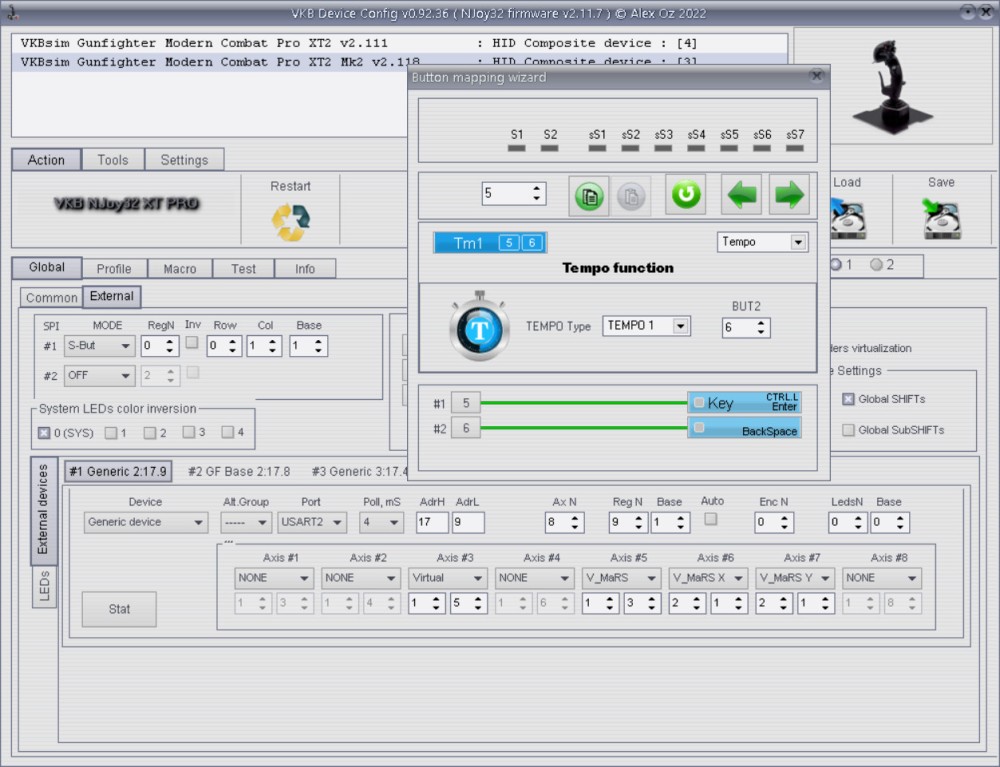The image size is (1000, 767).
Task: Enable the Global SubSHIFTs checkbox
Action: coord(848,430)
